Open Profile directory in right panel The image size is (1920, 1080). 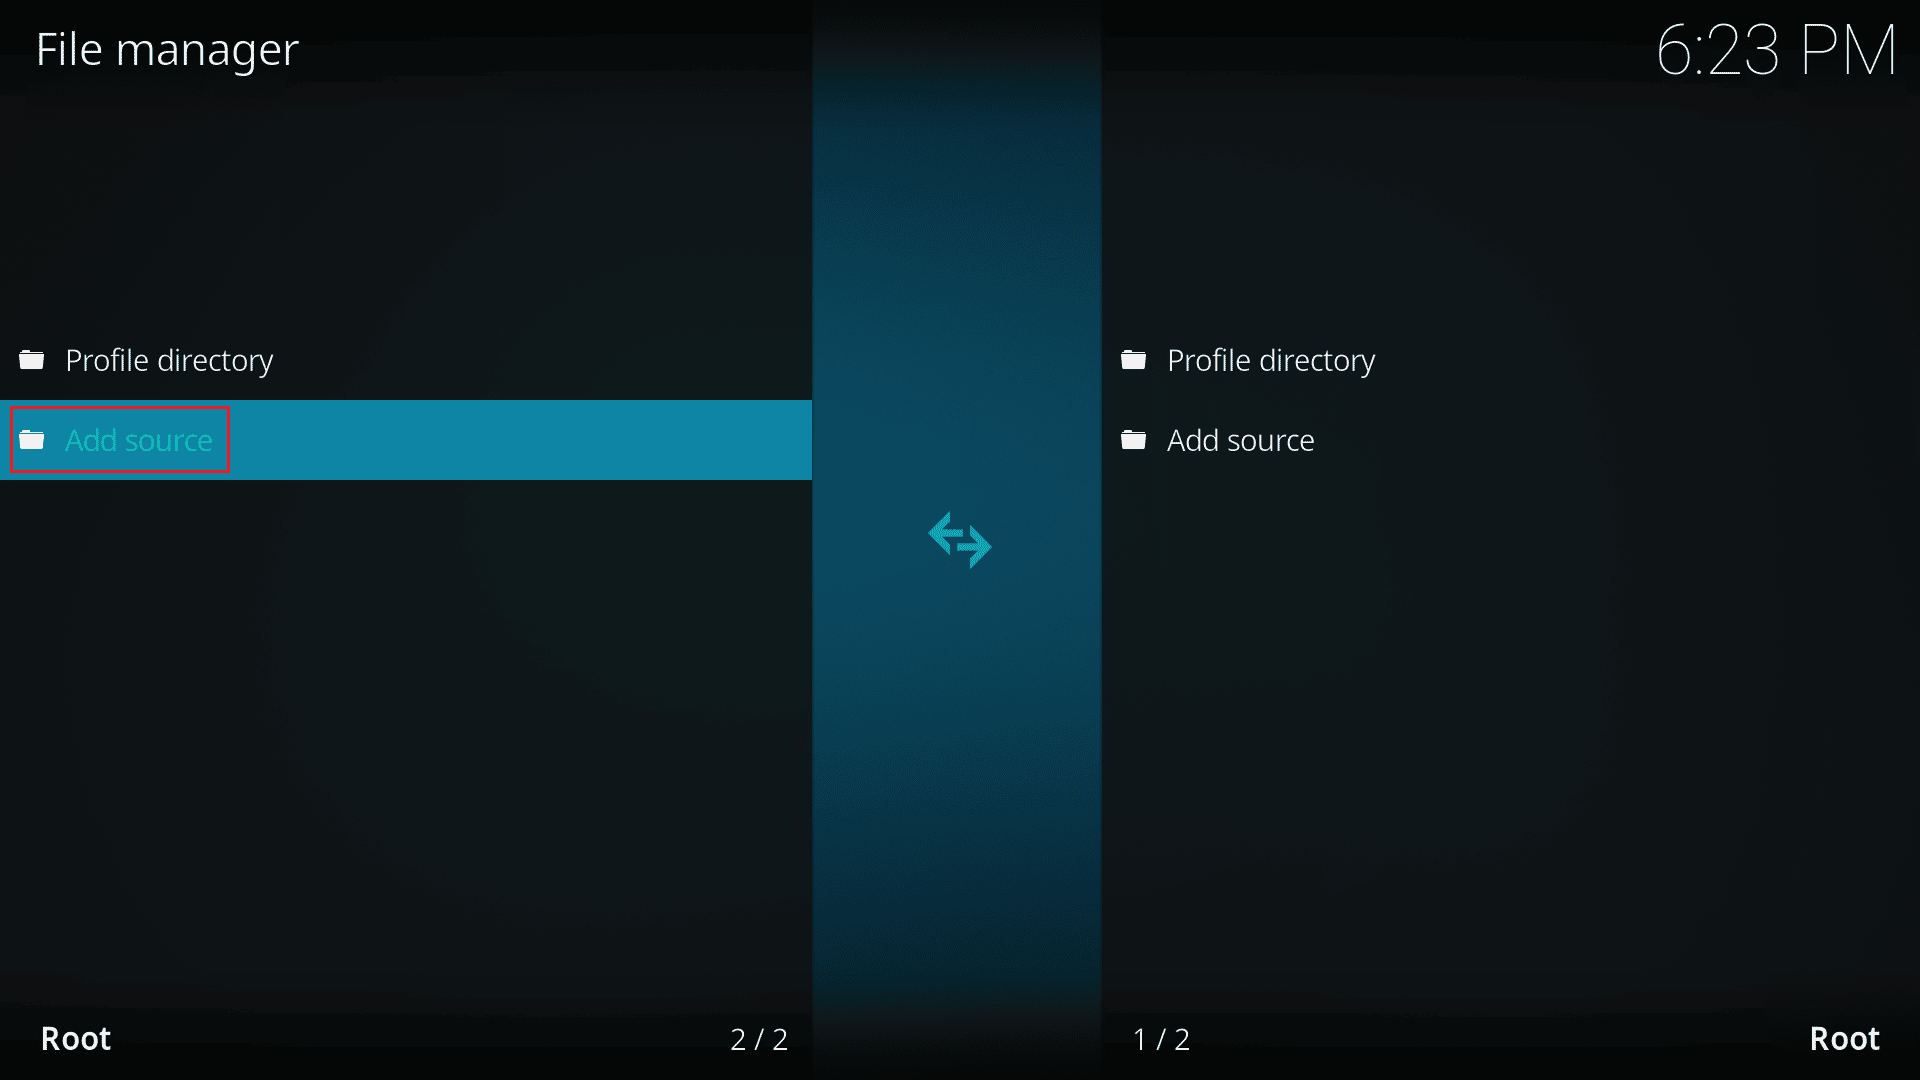(1270, 359)
